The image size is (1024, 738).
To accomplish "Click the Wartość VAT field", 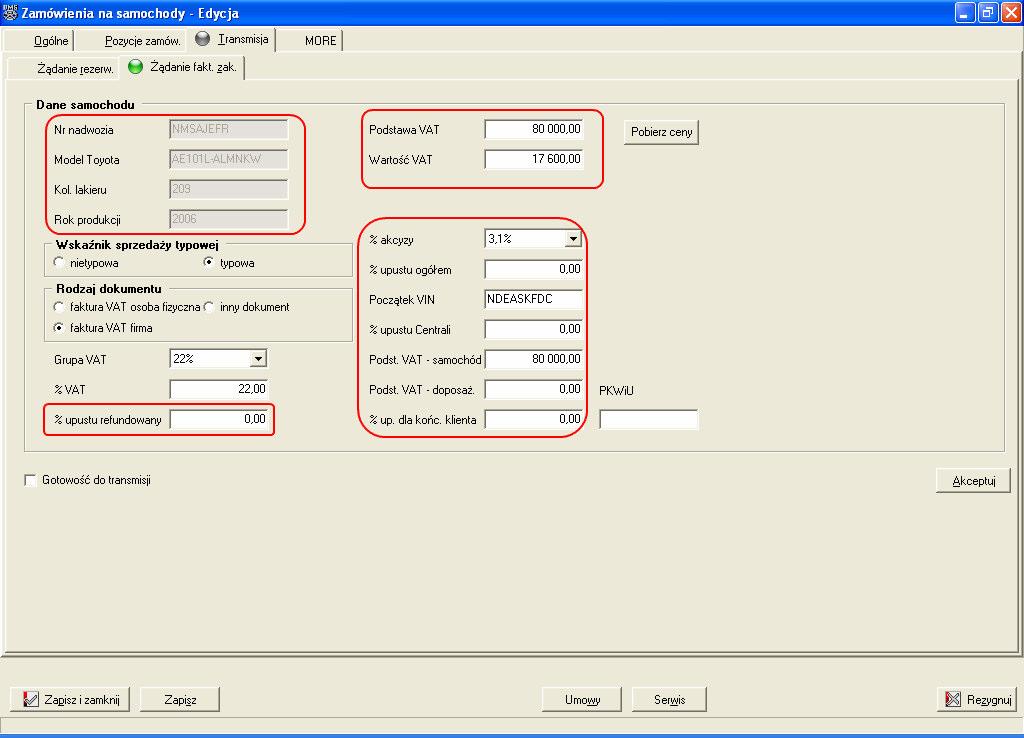I will pyautogui.click(x=534, y=159).
